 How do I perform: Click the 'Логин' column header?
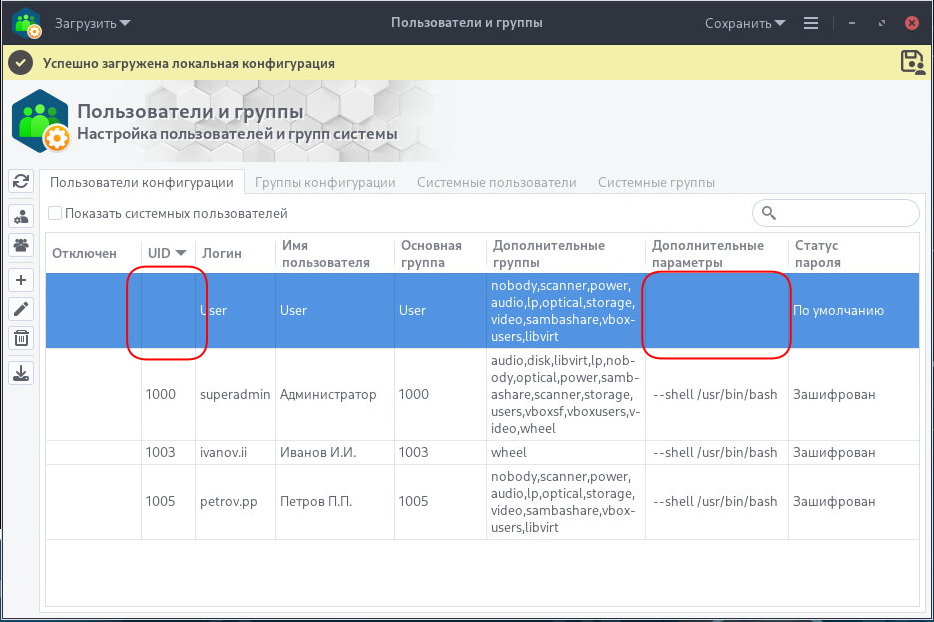[222, 253]
